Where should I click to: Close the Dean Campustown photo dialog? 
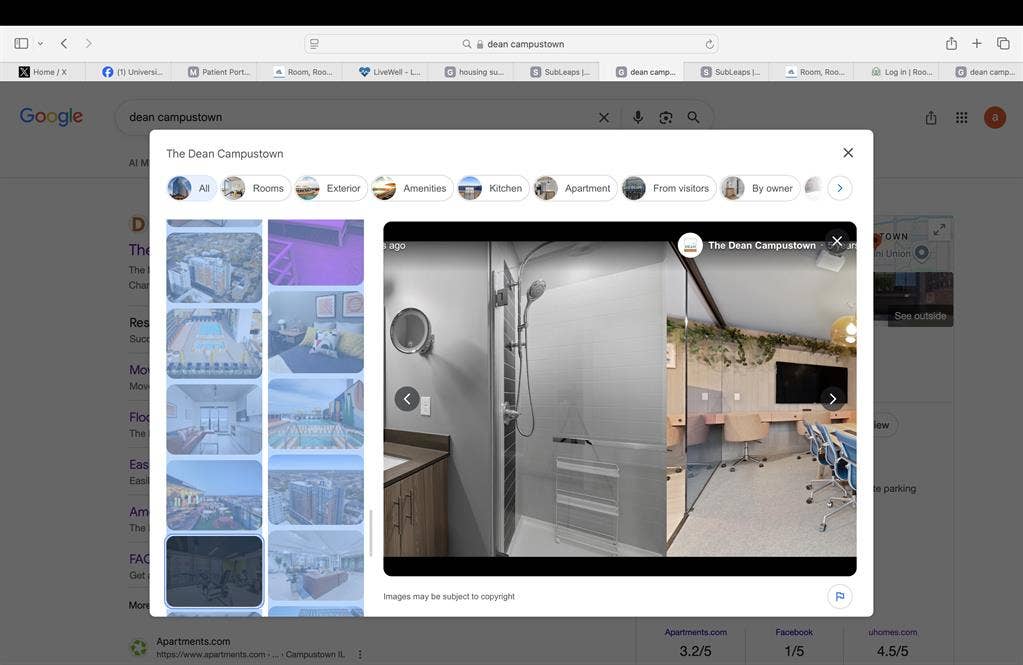click(848, 153)
